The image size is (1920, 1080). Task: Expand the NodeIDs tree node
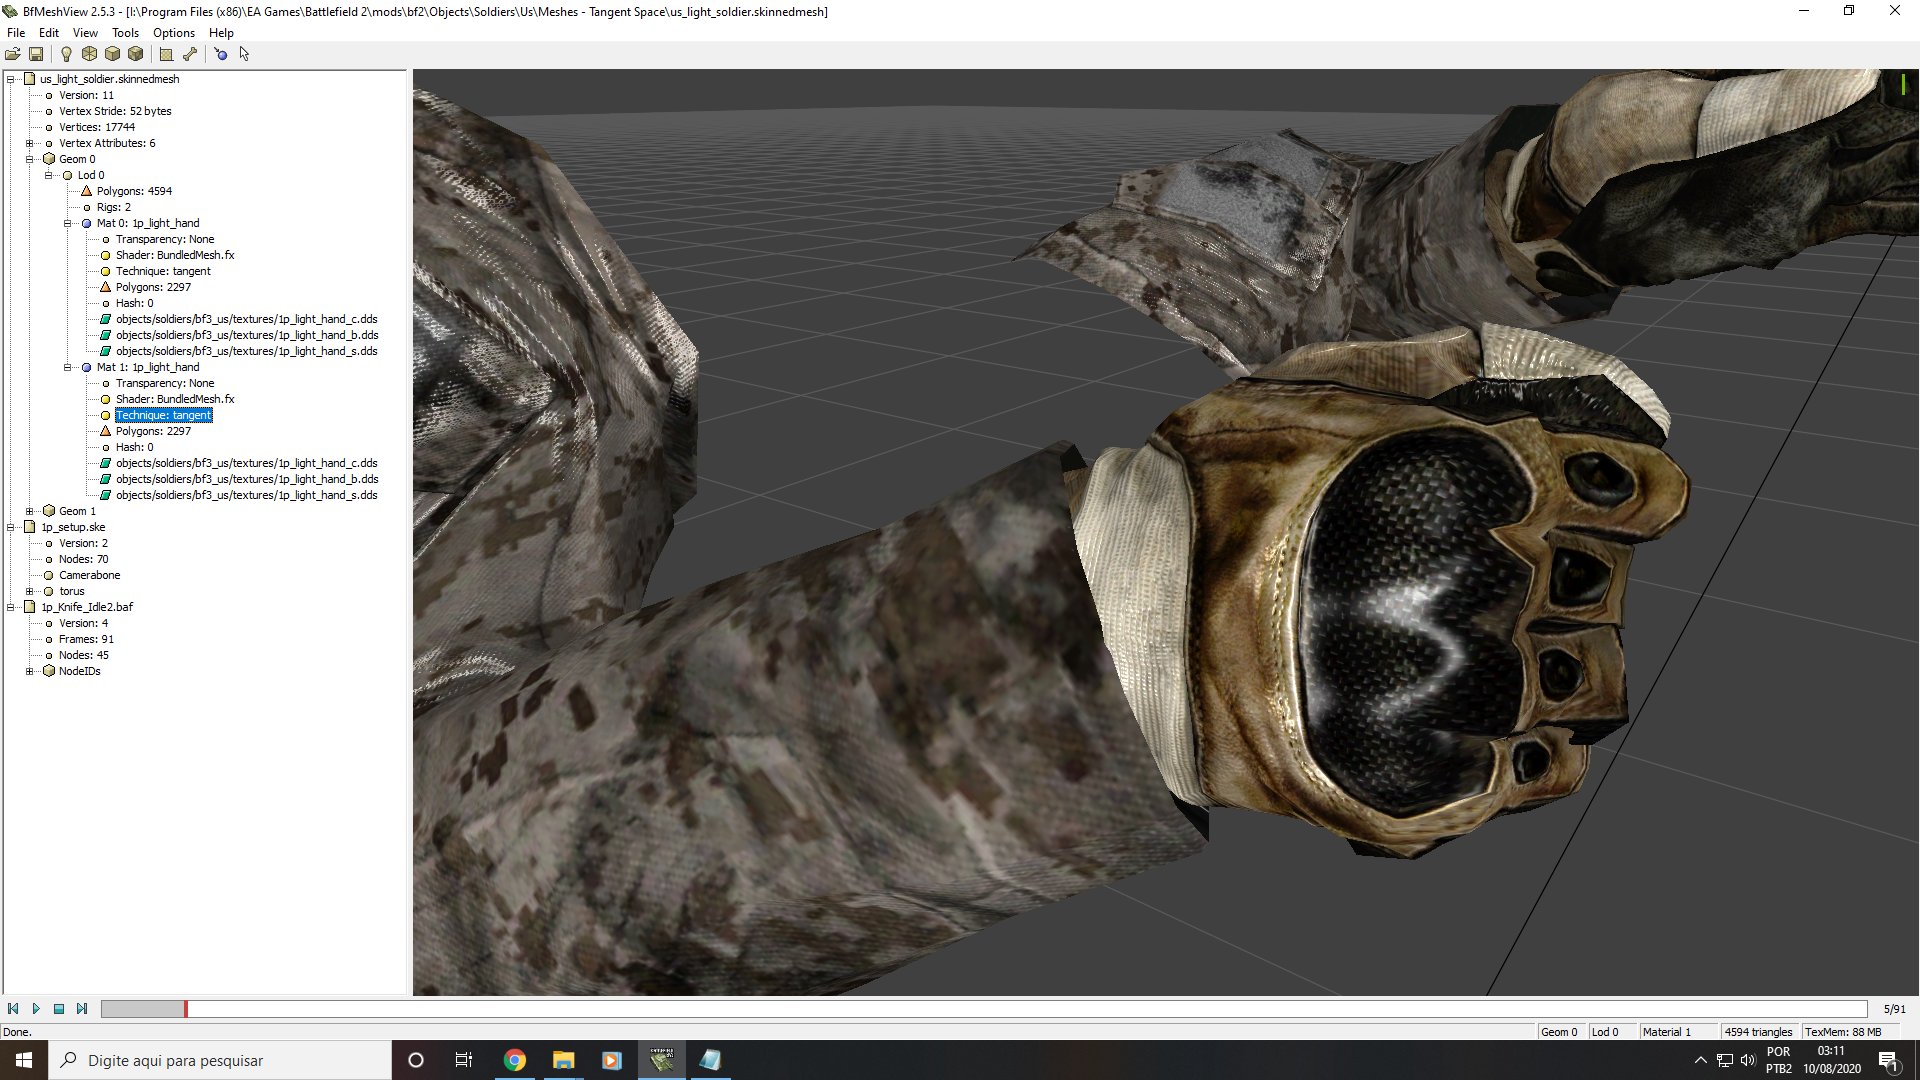click(x=30, y=671)
